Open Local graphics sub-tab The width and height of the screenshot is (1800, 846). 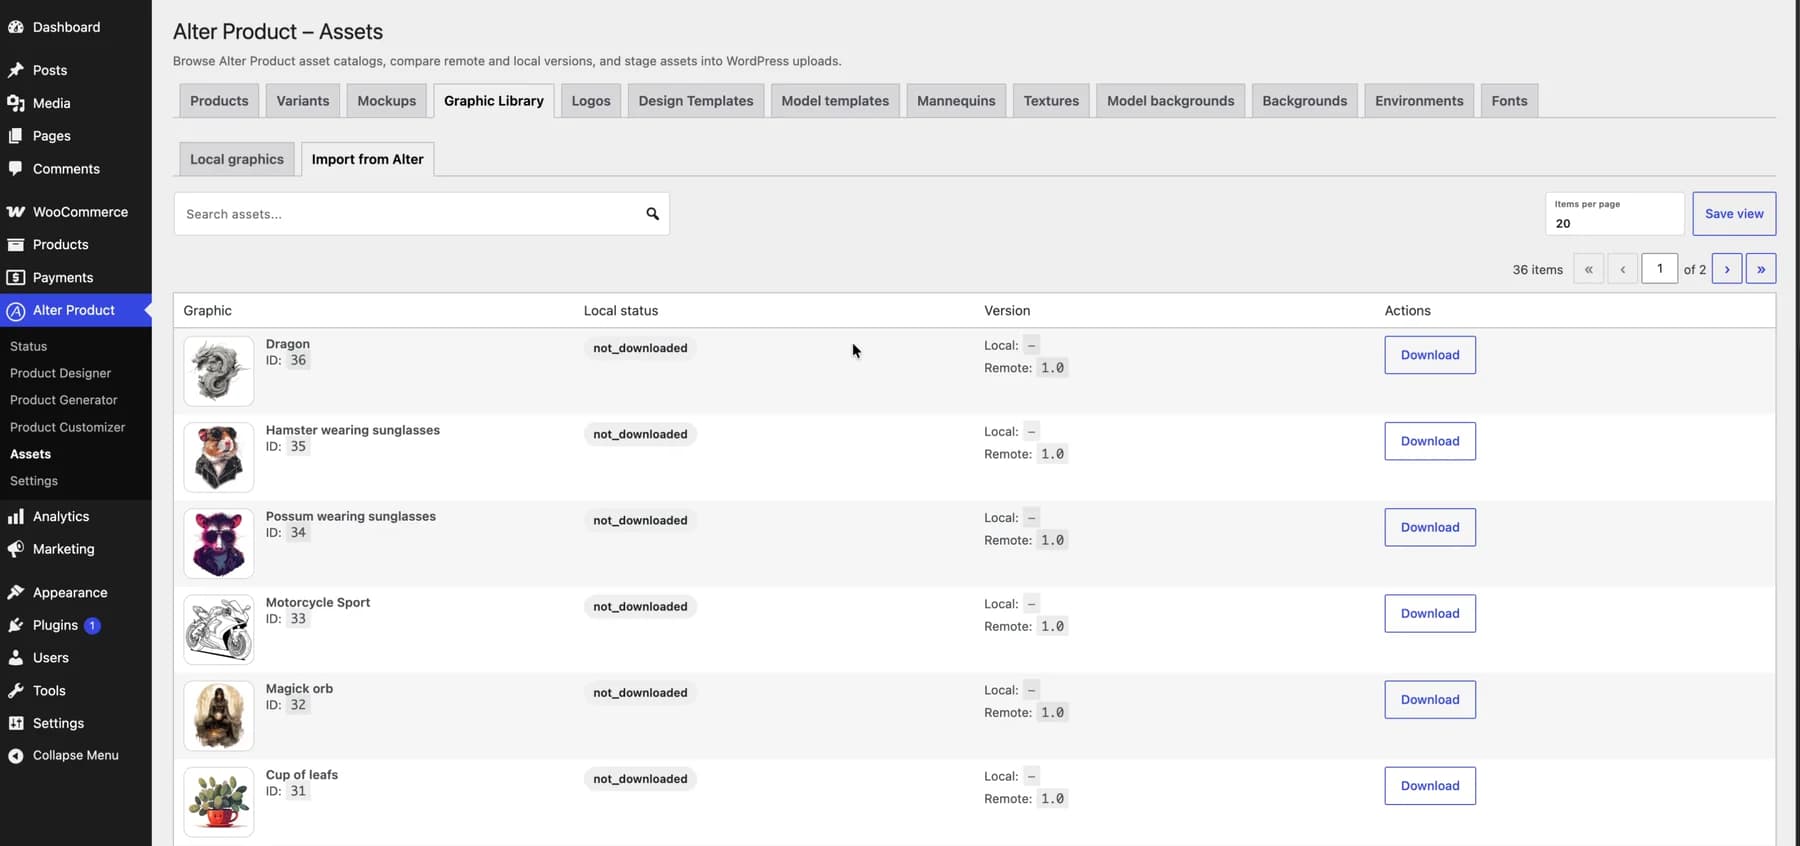pyautogui.click(x=237, y=159)
